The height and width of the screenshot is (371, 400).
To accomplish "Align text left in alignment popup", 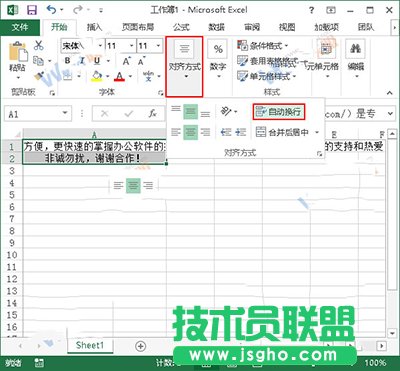I will (x=176, y=132).
